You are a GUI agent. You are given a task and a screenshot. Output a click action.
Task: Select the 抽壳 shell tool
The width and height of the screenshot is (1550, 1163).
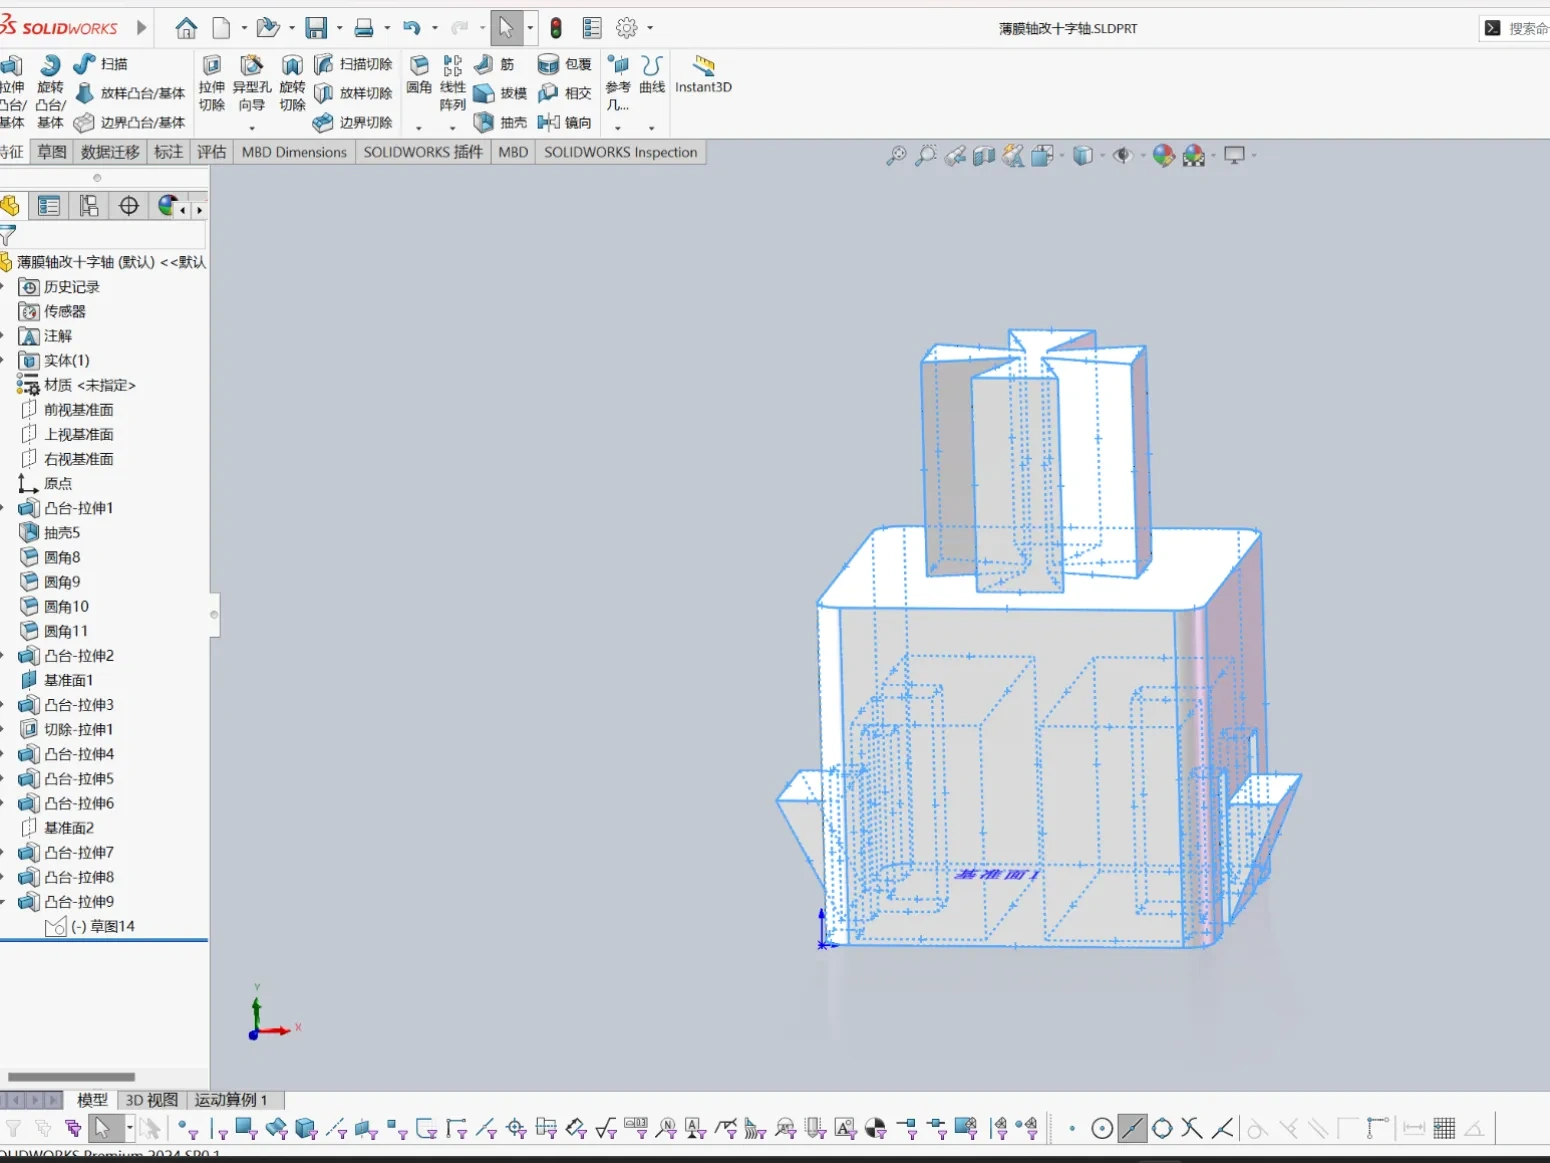click(x=500, y=122)
